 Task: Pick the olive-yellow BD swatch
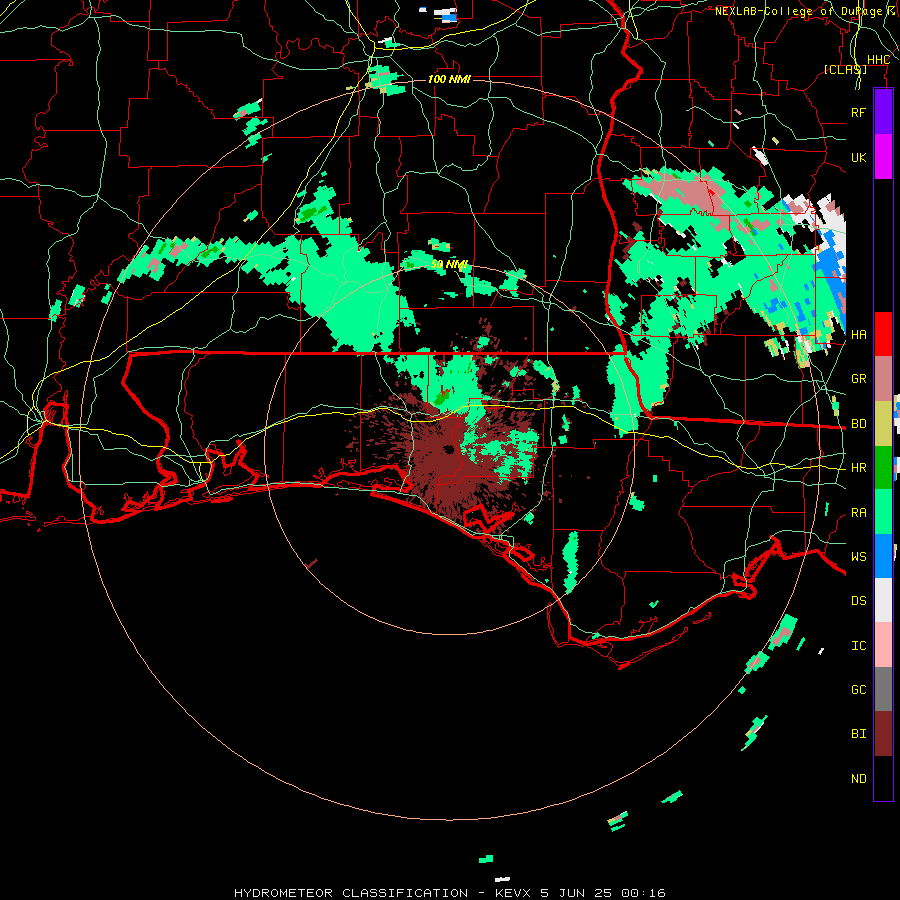pos(883,423)
